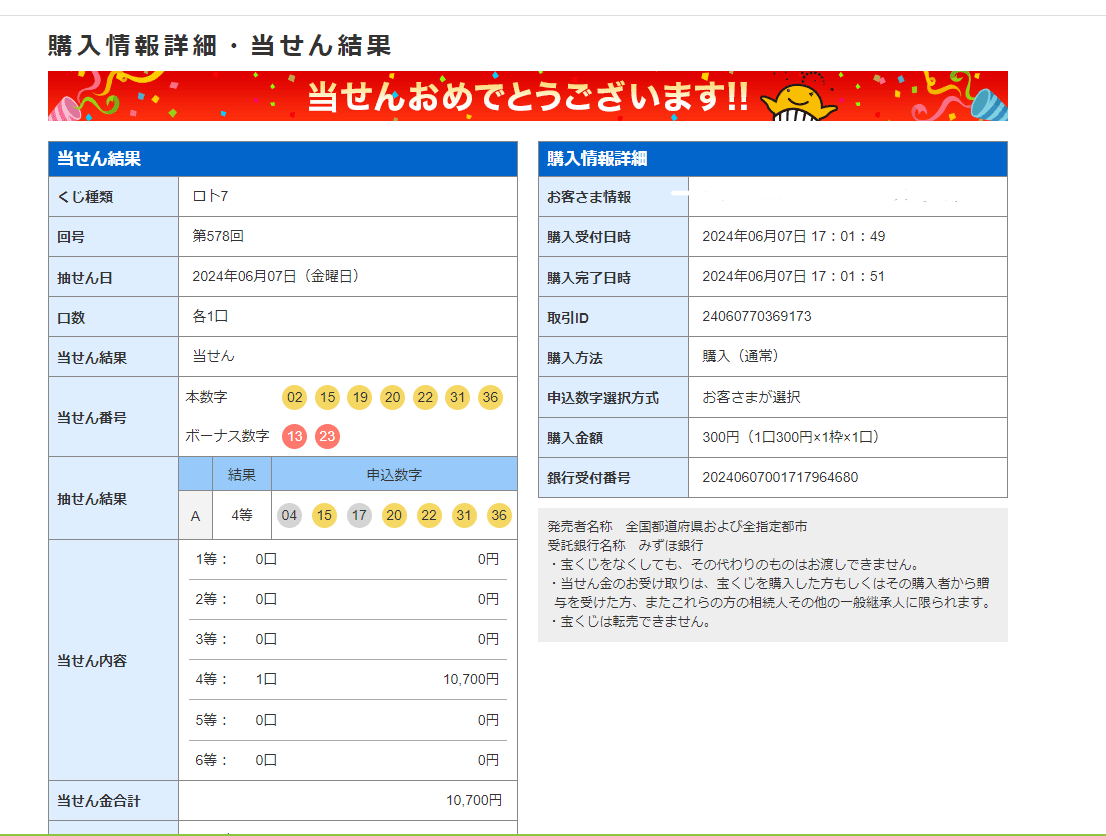The height and width of the screenshot is (836, 1106).
Task: Click the blue 購入情報詳細 panel header
Action: (x=772, y=159)
